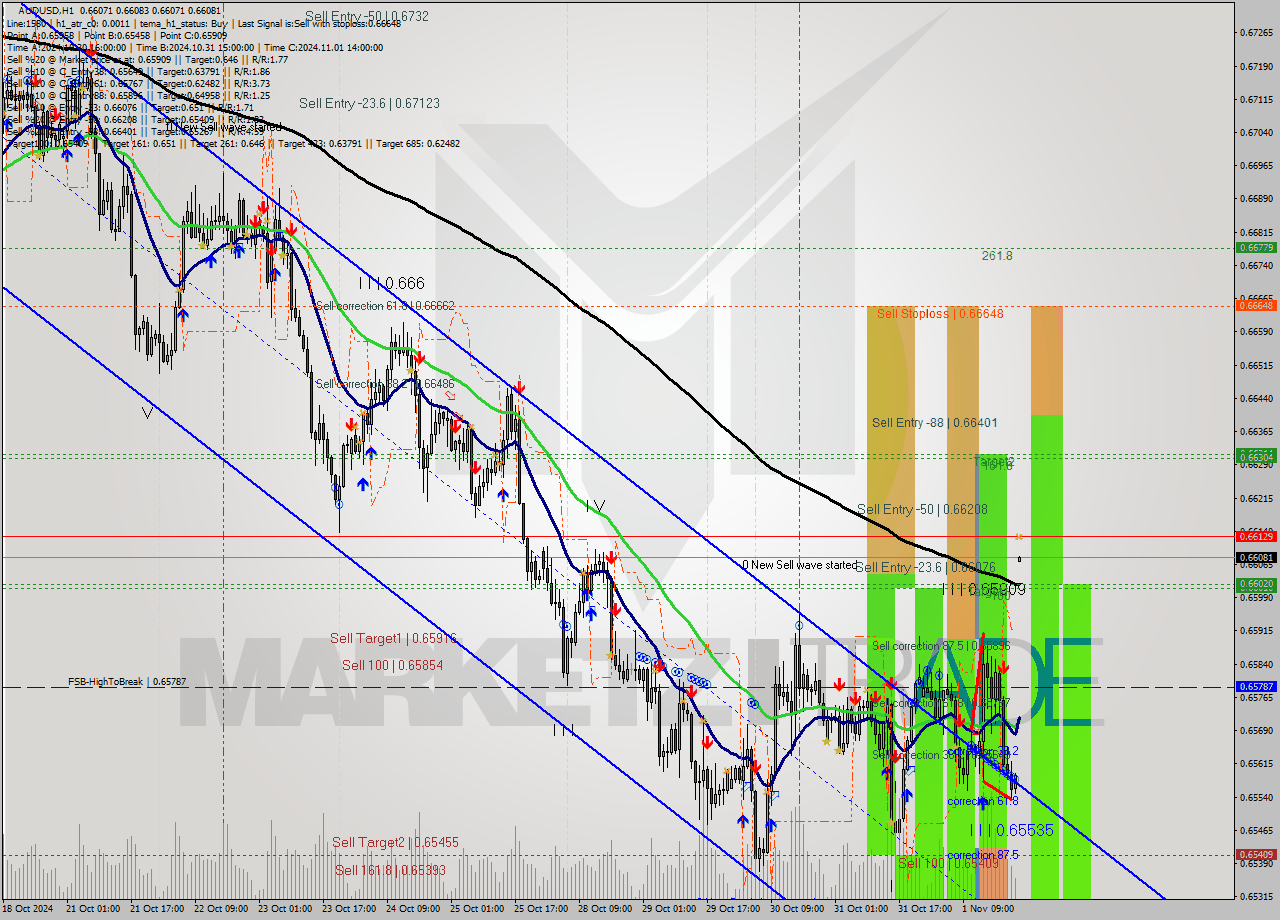Click the '23 Oct 17:00' time label

click(x=350, y=909)
